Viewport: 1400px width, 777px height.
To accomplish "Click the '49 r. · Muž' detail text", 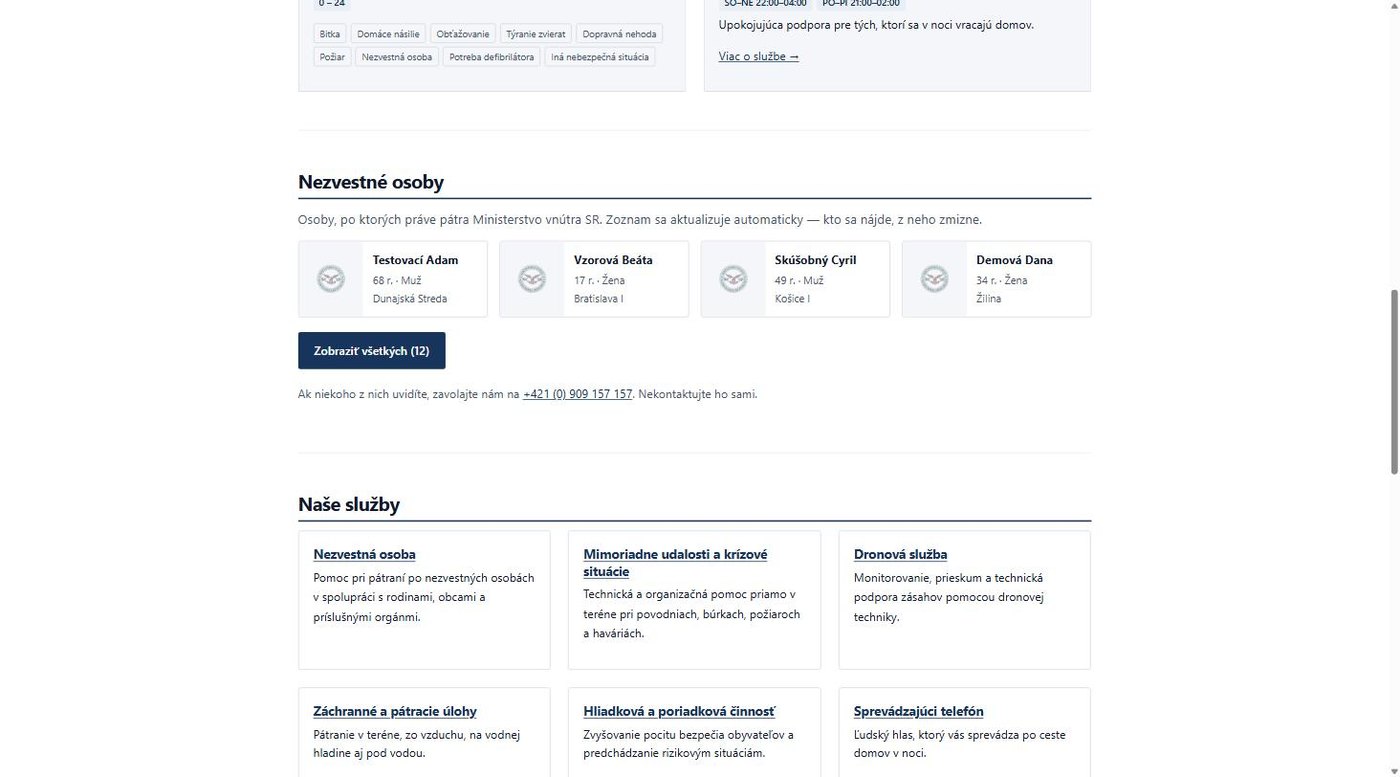I will [799, 280].
